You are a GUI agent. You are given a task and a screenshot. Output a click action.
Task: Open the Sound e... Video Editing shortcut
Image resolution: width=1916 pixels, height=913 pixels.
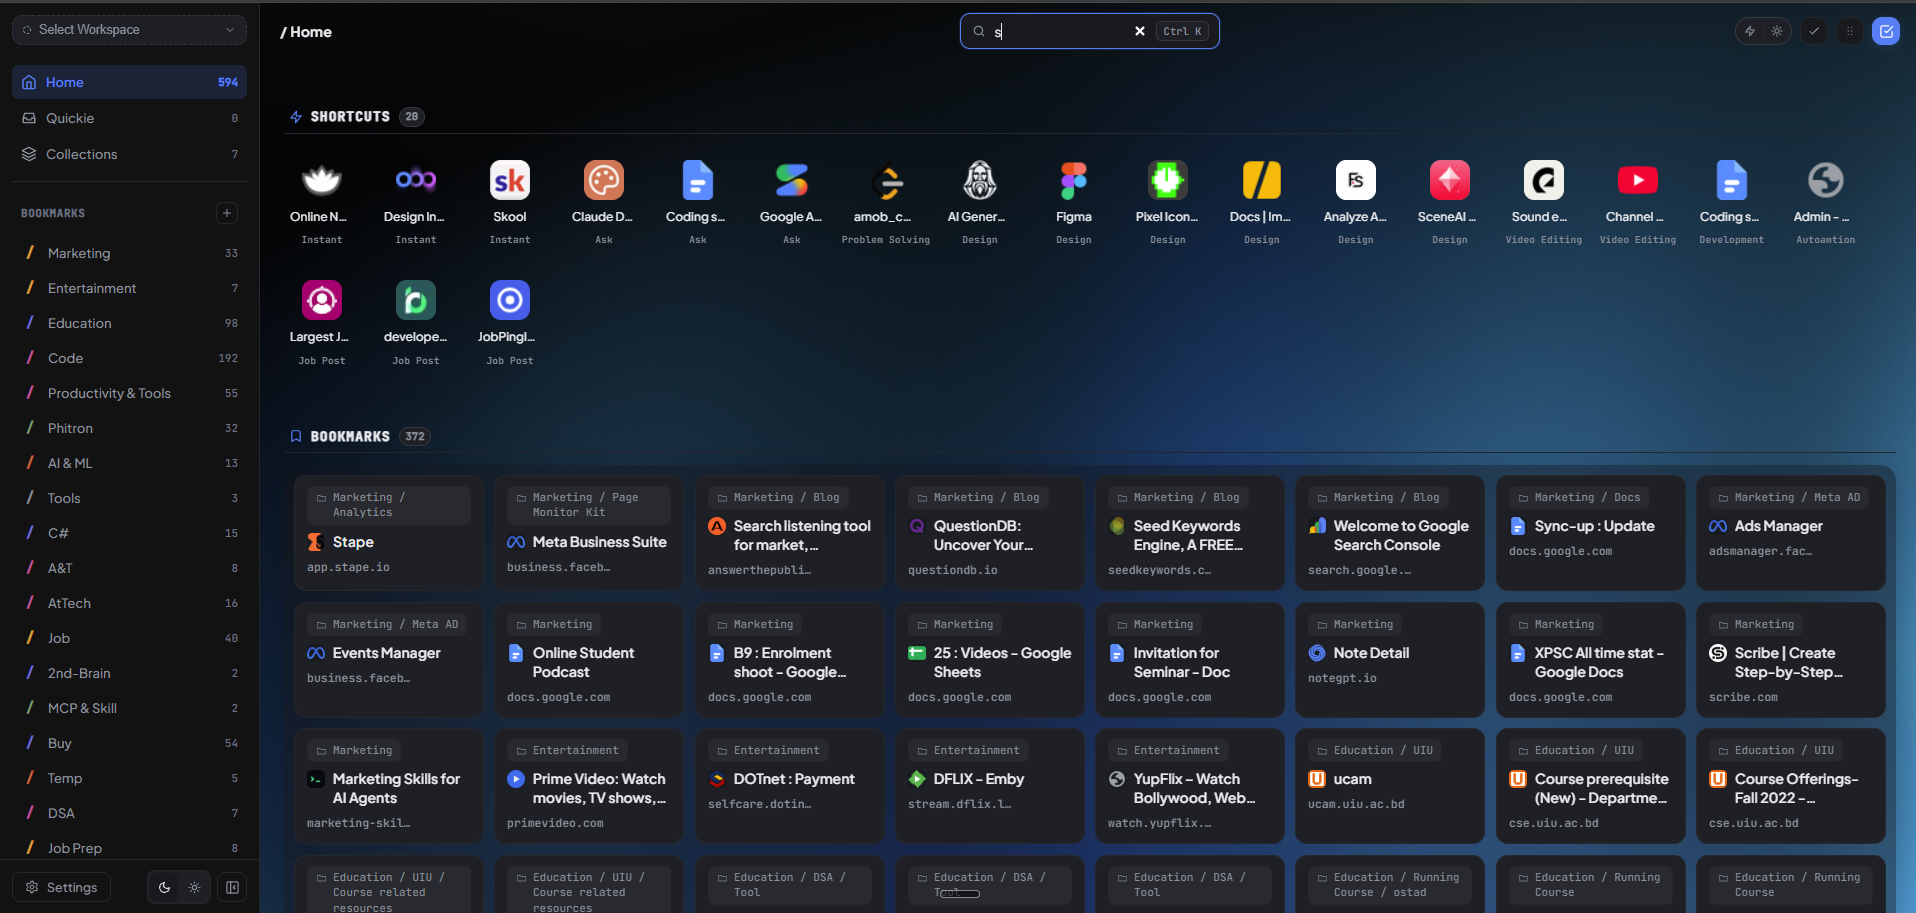[1544, 181]
